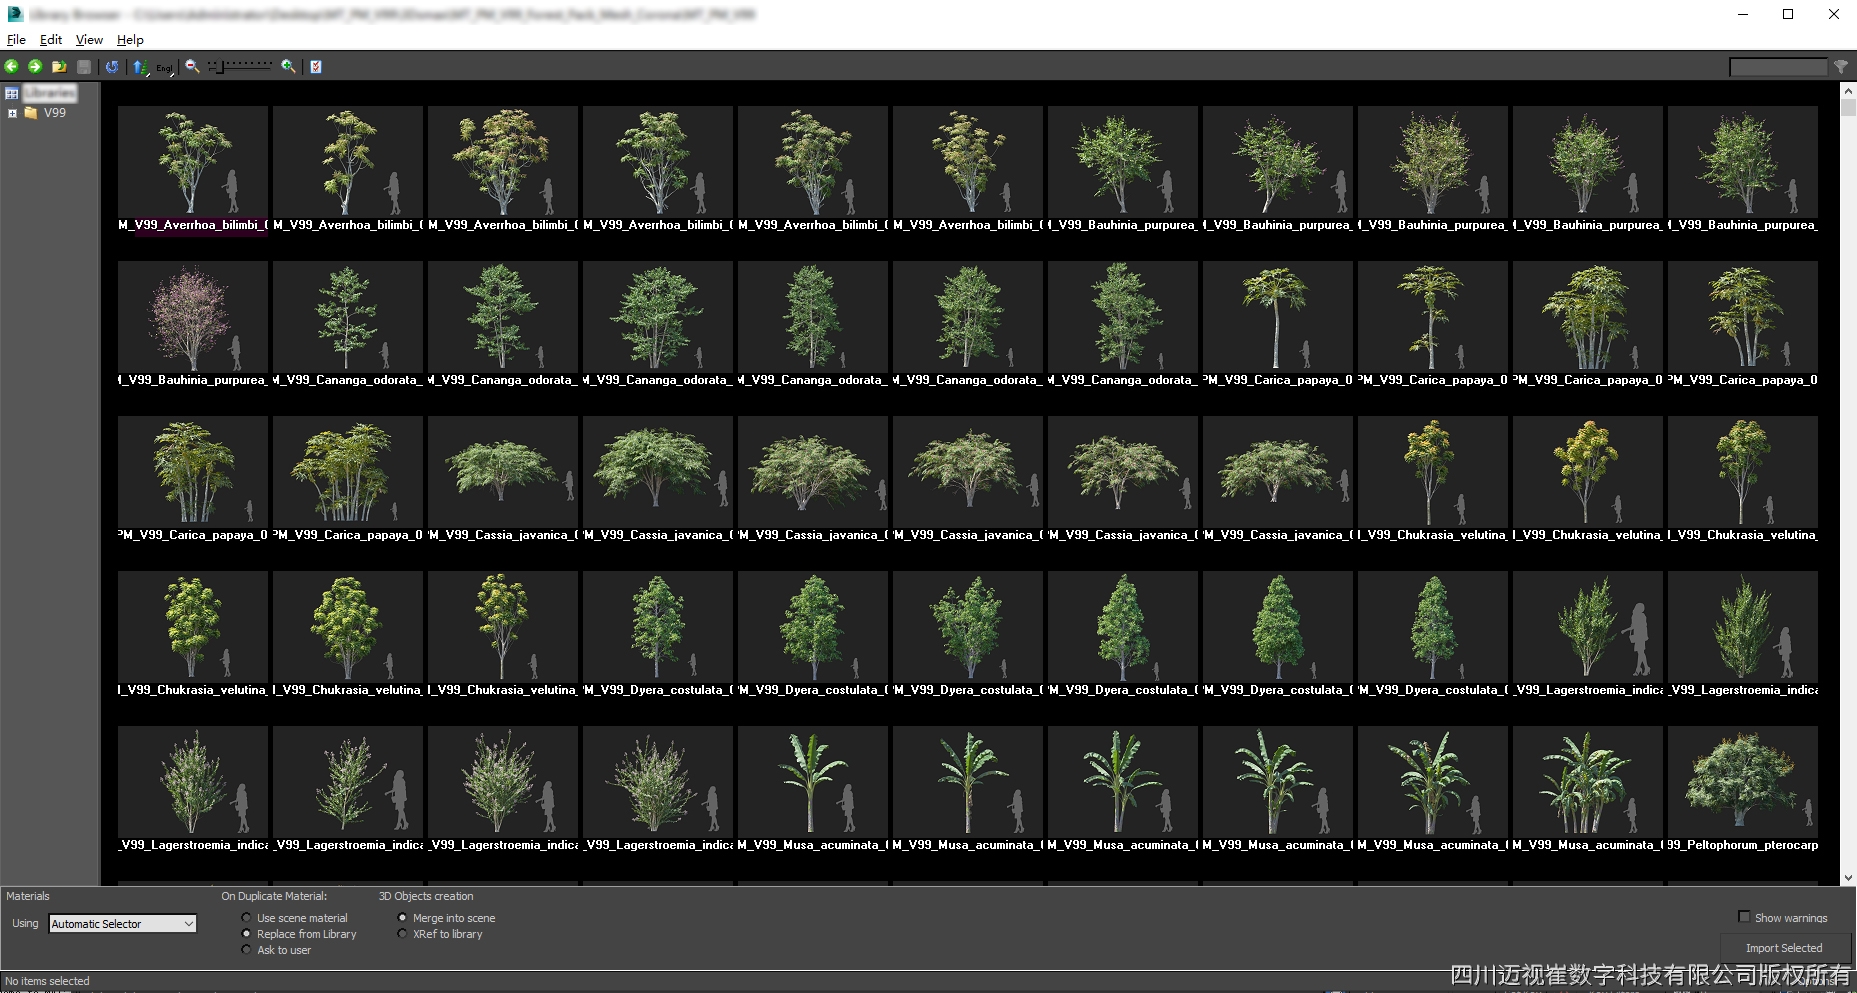Select the ascending sort icon

tap(139, 66)
